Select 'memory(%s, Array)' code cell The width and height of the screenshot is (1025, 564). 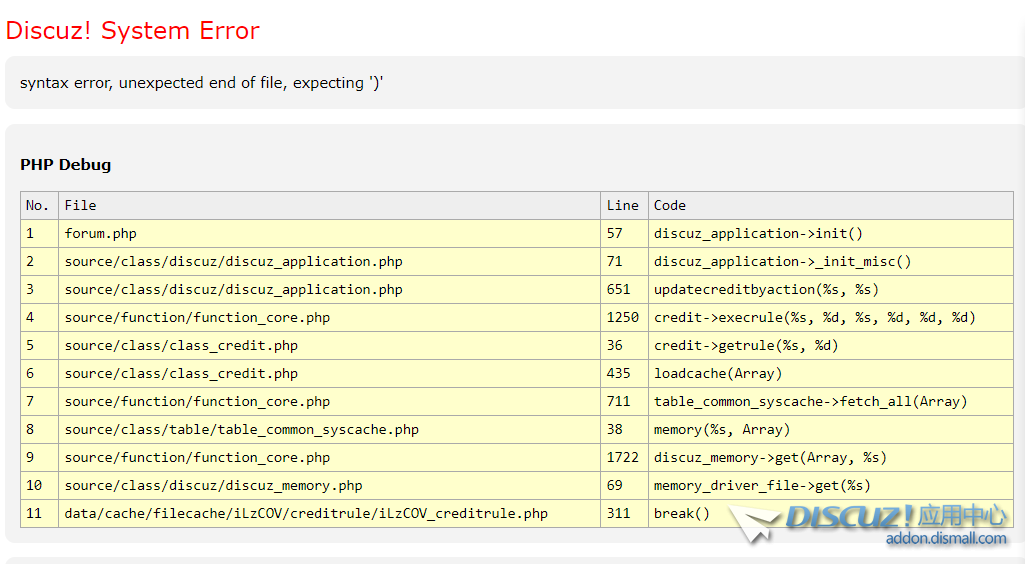[x=831, y=430]
